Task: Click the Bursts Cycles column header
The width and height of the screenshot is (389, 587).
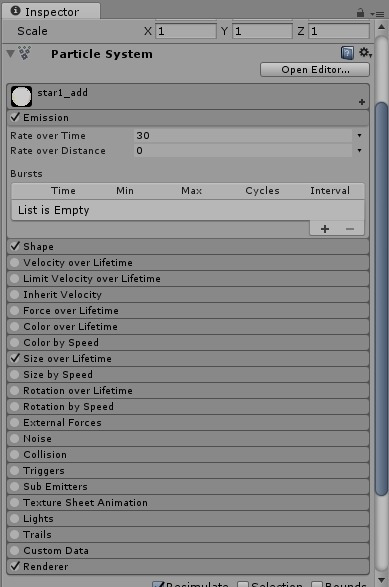Action: [262, 191]
